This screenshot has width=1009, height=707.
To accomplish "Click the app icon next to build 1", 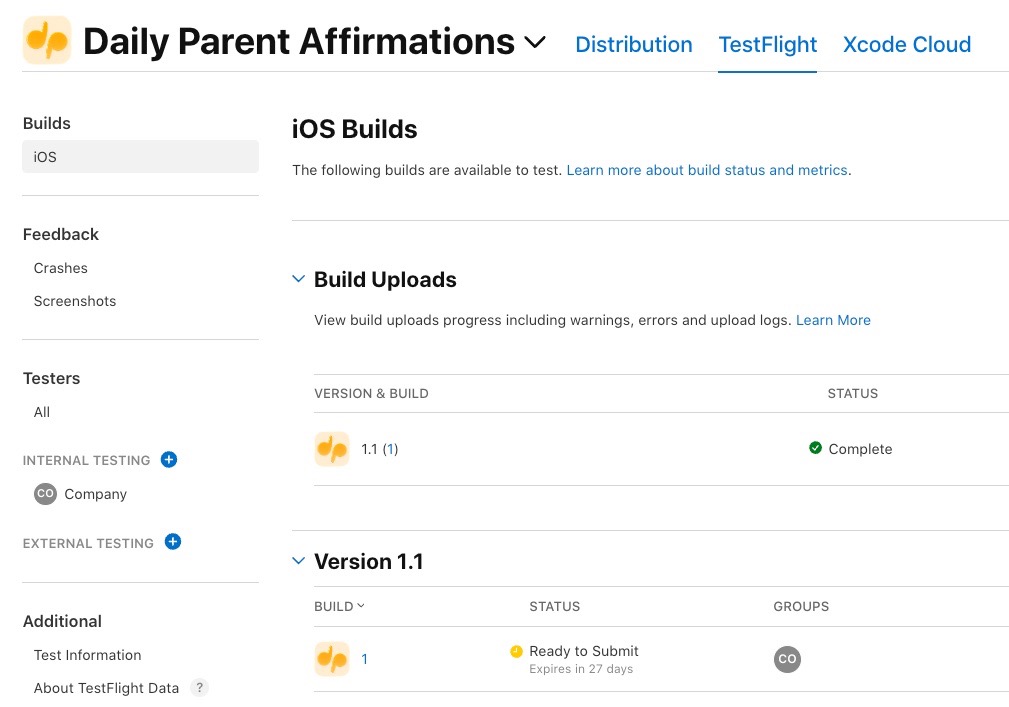I will click(x=331, y=658).
